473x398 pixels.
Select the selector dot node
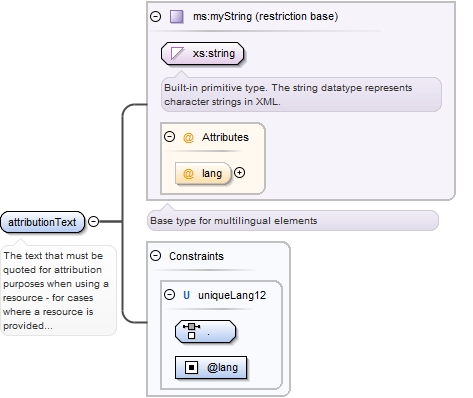pyautogui.click(x=205, y=332)
